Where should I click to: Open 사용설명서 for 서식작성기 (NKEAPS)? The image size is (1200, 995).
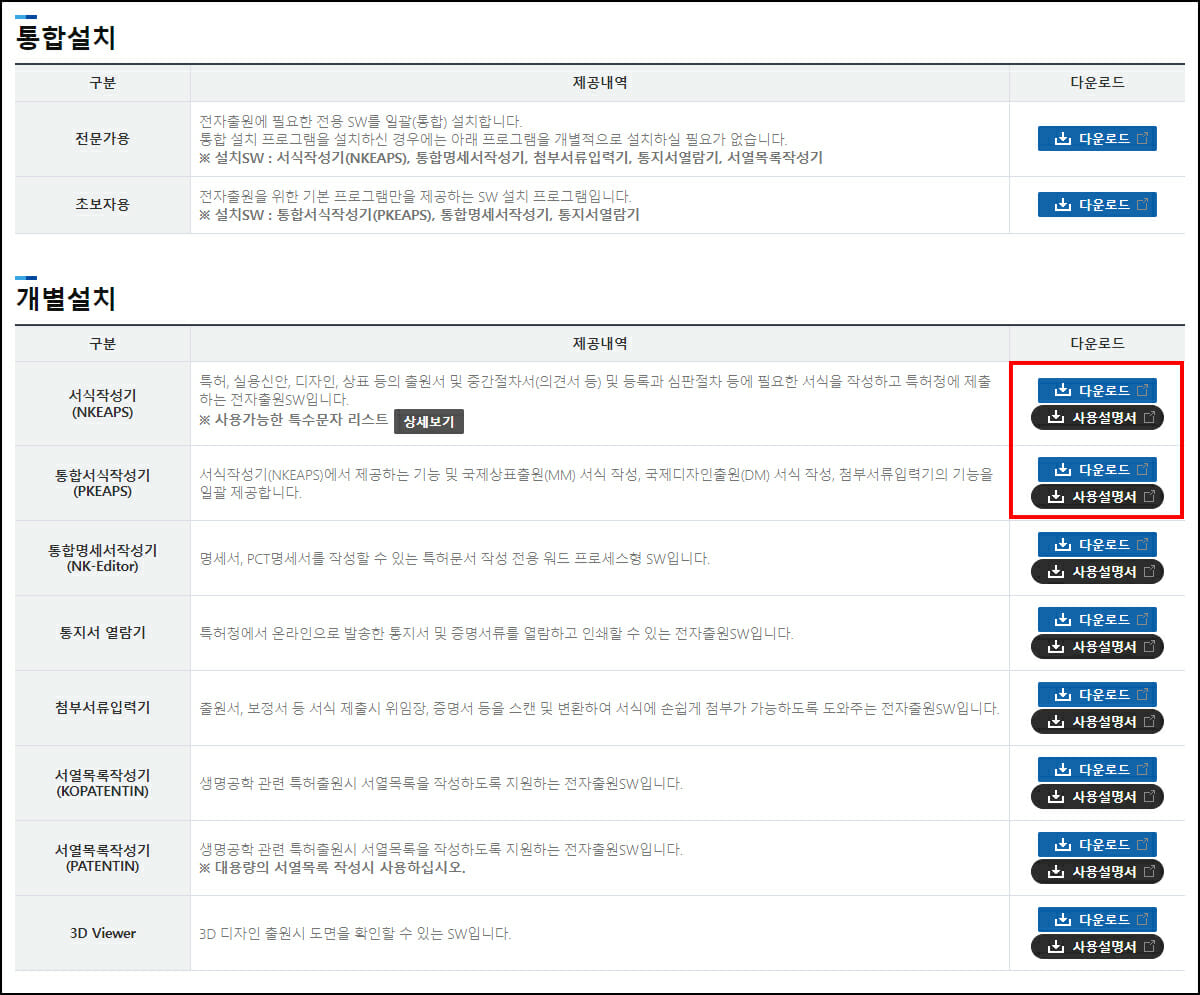click(x=1097, y=417)
